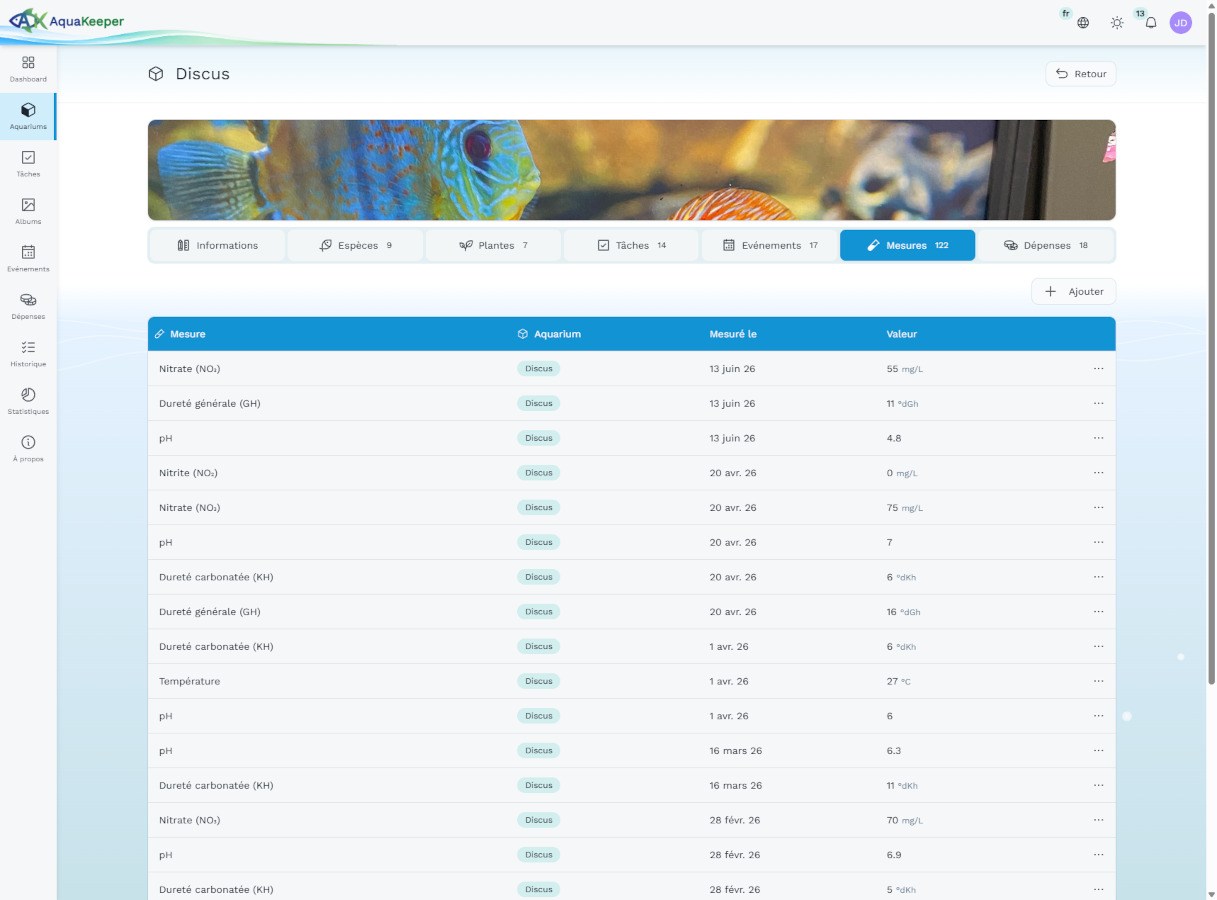Switch to the Tâches tab
The height and width of the screenshot is (900, 1217).
point(631,245)
